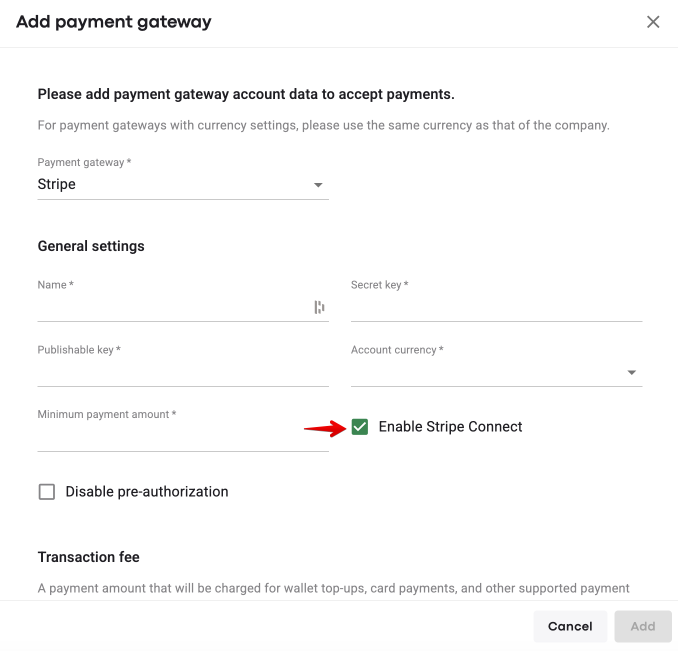Uncheck the Enable Stripe Connect checkbox
678x651 pixels.
pyautogui.click(x=360, y=427)
